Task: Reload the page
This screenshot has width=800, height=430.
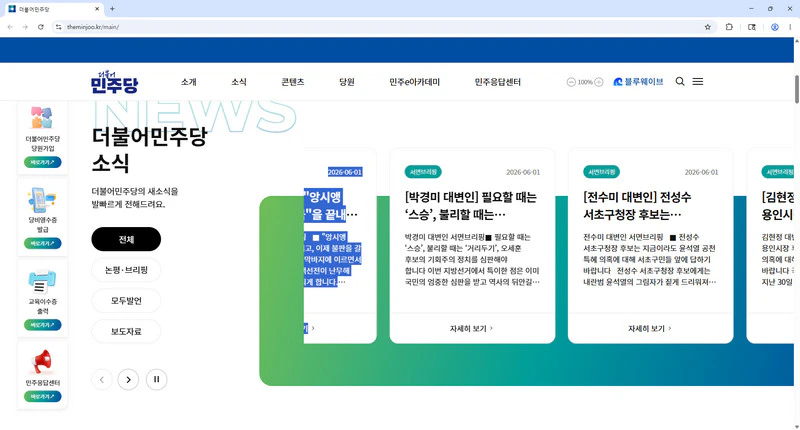Action: tap(40, 27)
